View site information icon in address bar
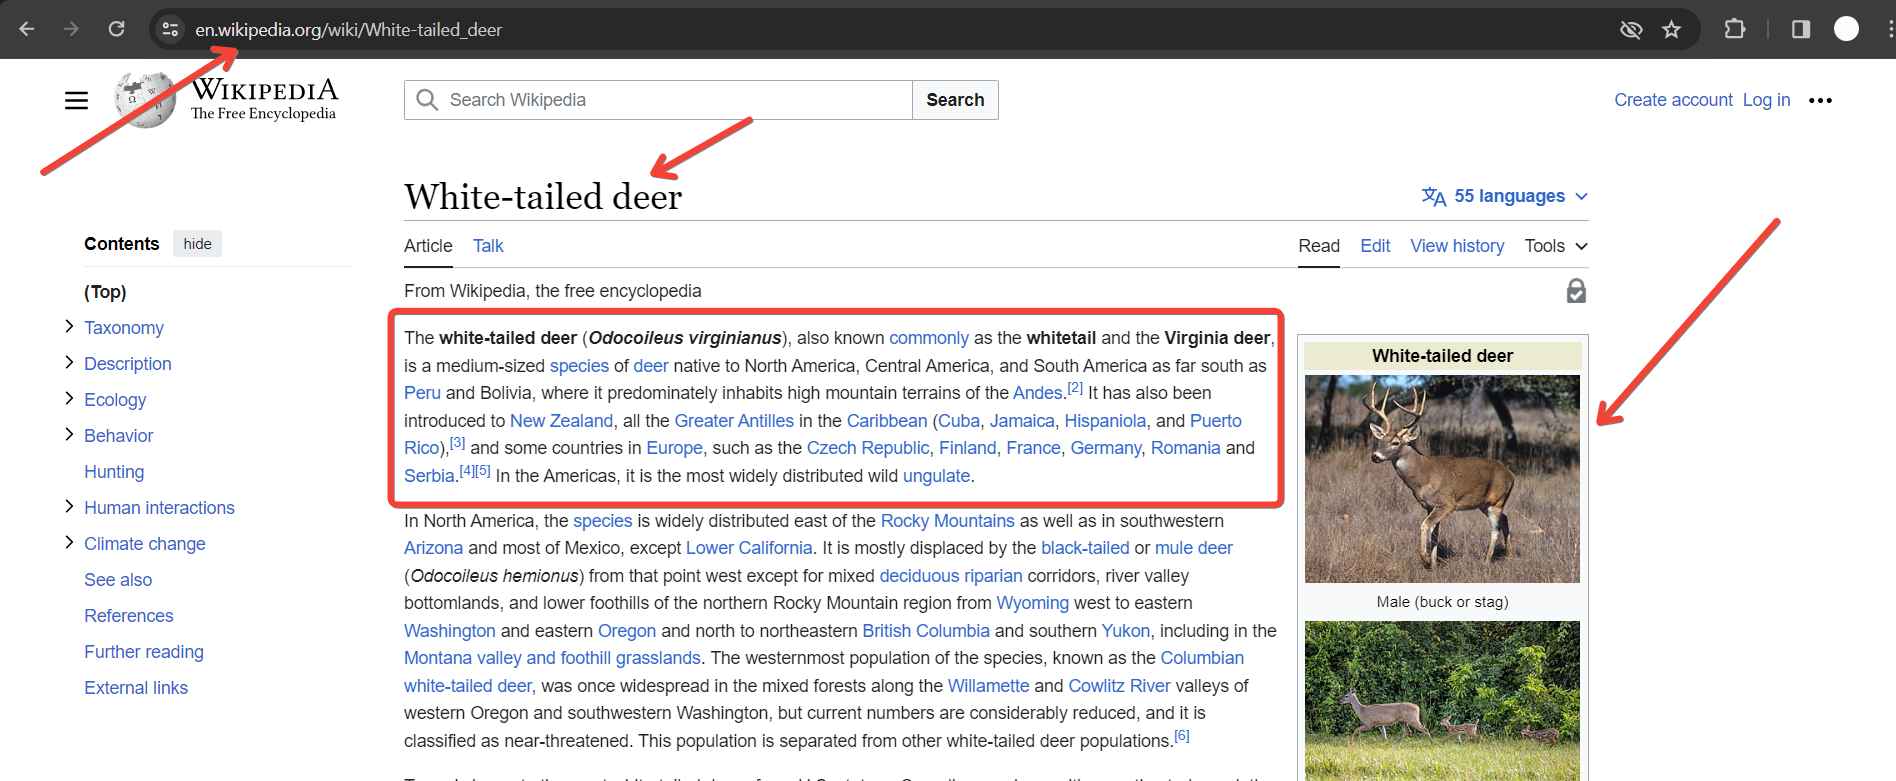Screen dimensions: 1896x781 pyautogui.click(x=170, y=29)
